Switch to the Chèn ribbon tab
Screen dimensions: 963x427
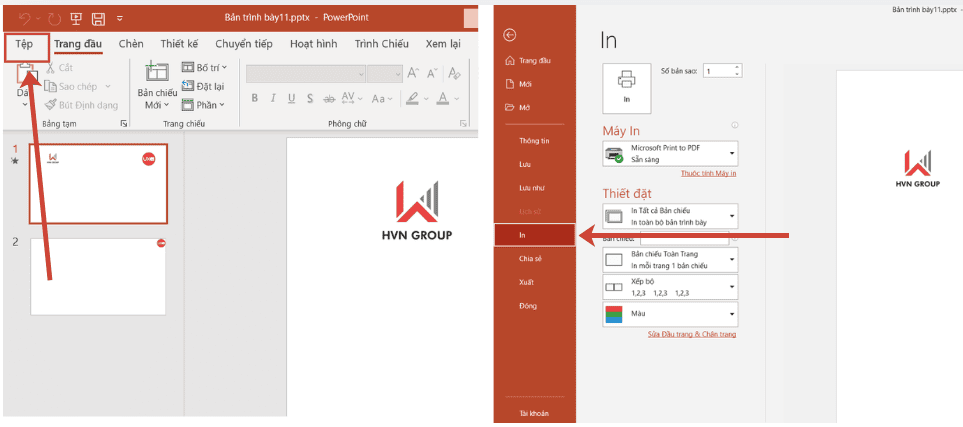(131, 44)
